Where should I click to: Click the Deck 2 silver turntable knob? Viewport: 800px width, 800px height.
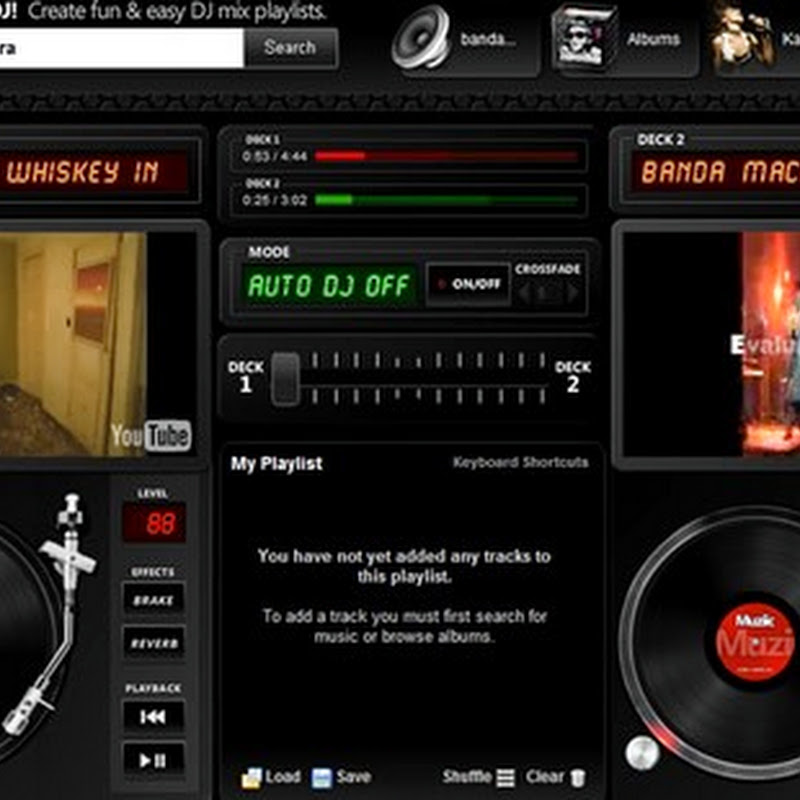click(x=642, y=752)
